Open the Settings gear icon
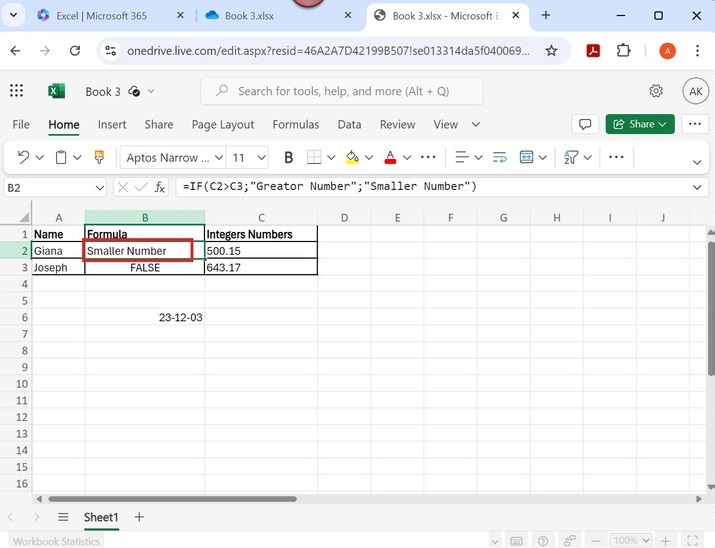 coord(656,91)
